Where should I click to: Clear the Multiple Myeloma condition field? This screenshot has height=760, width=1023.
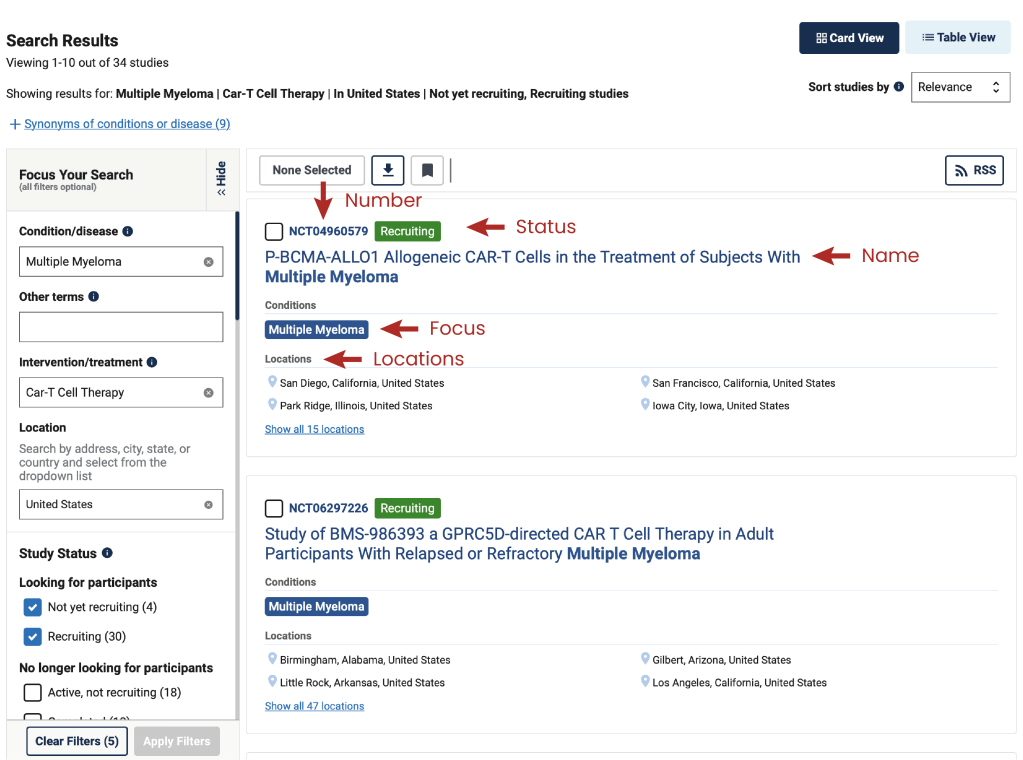click(208, 262)
